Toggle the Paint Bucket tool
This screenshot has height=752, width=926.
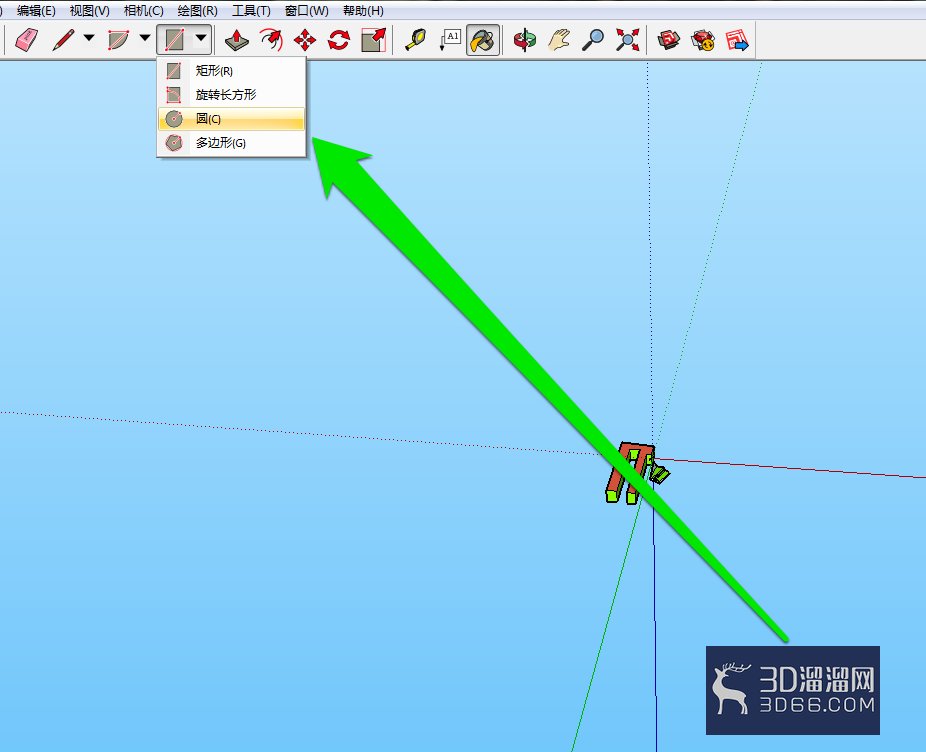(x=483, y=40)
